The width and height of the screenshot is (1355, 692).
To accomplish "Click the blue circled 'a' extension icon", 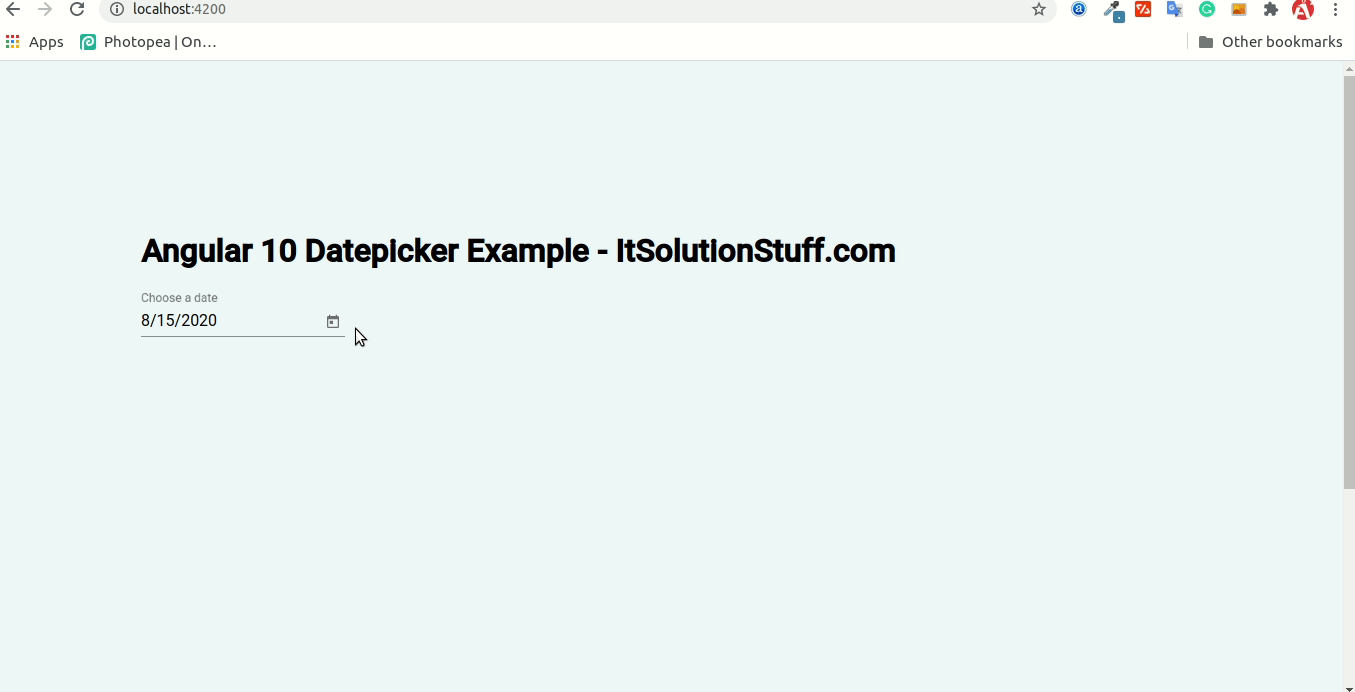I will 1079,9.
